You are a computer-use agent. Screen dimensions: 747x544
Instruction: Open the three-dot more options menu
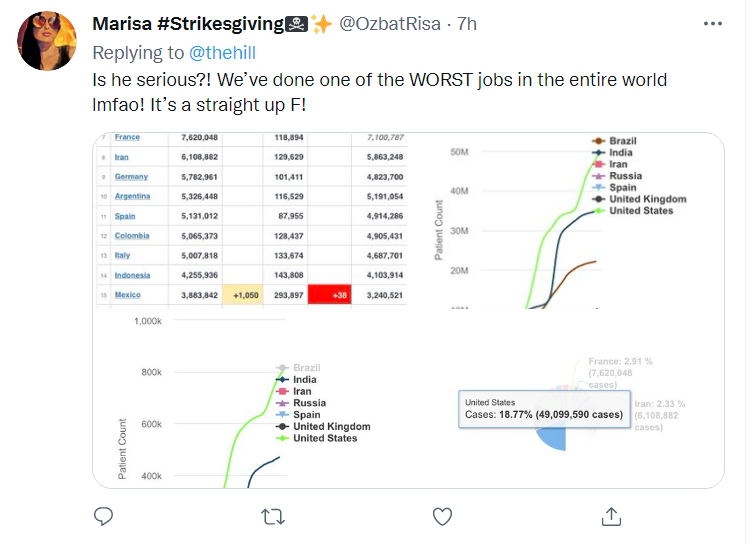[711, 24]
